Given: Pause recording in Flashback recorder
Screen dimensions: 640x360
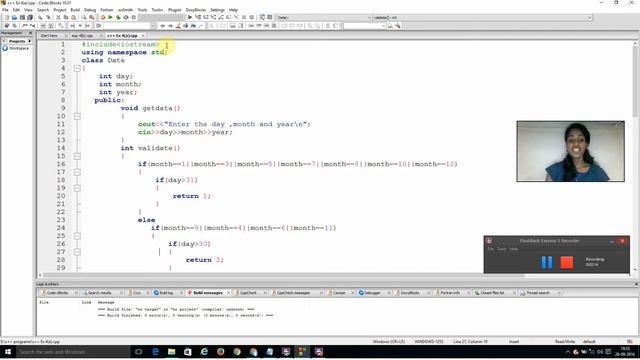Looking at the screenshot, I should [x=547, y=262].
